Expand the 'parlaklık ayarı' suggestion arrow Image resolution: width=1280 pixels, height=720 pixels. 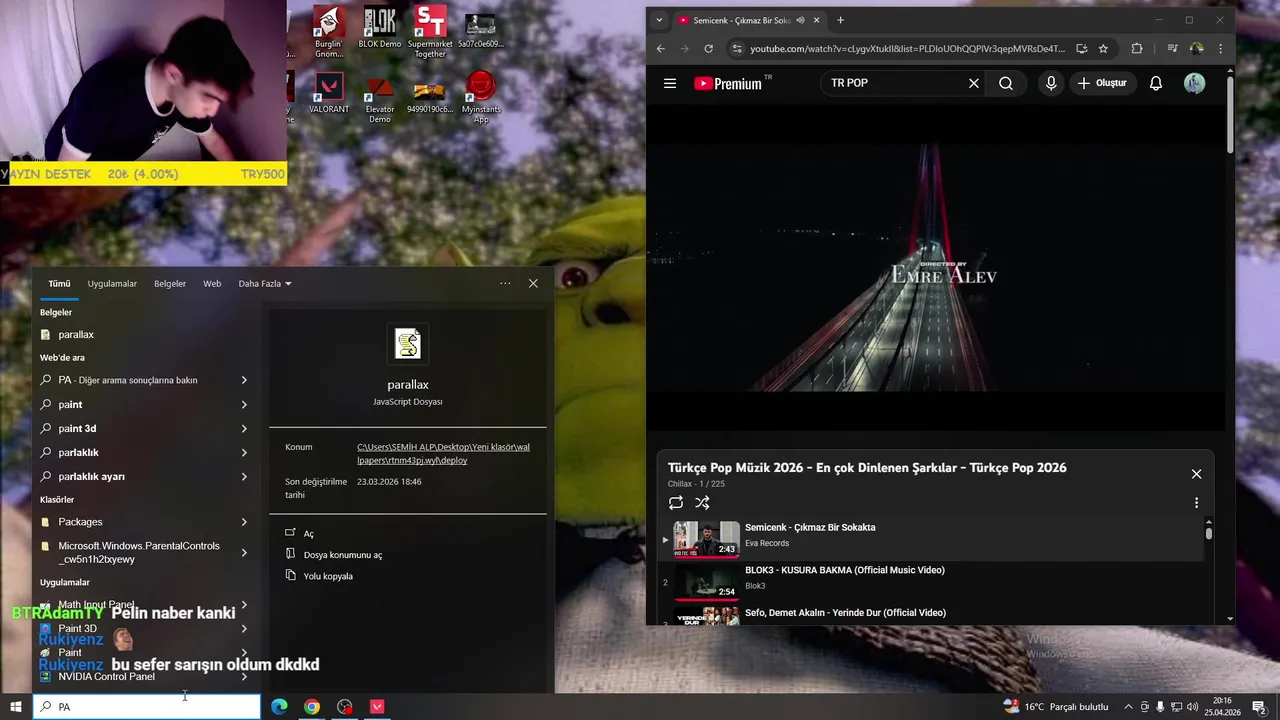point(244,477)
